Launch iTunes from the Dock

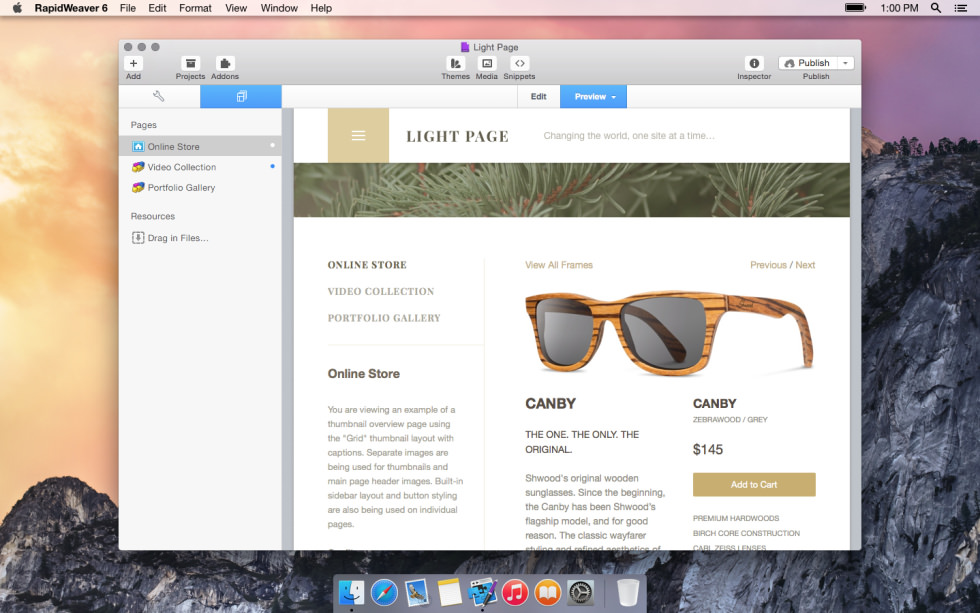(515, 592)
